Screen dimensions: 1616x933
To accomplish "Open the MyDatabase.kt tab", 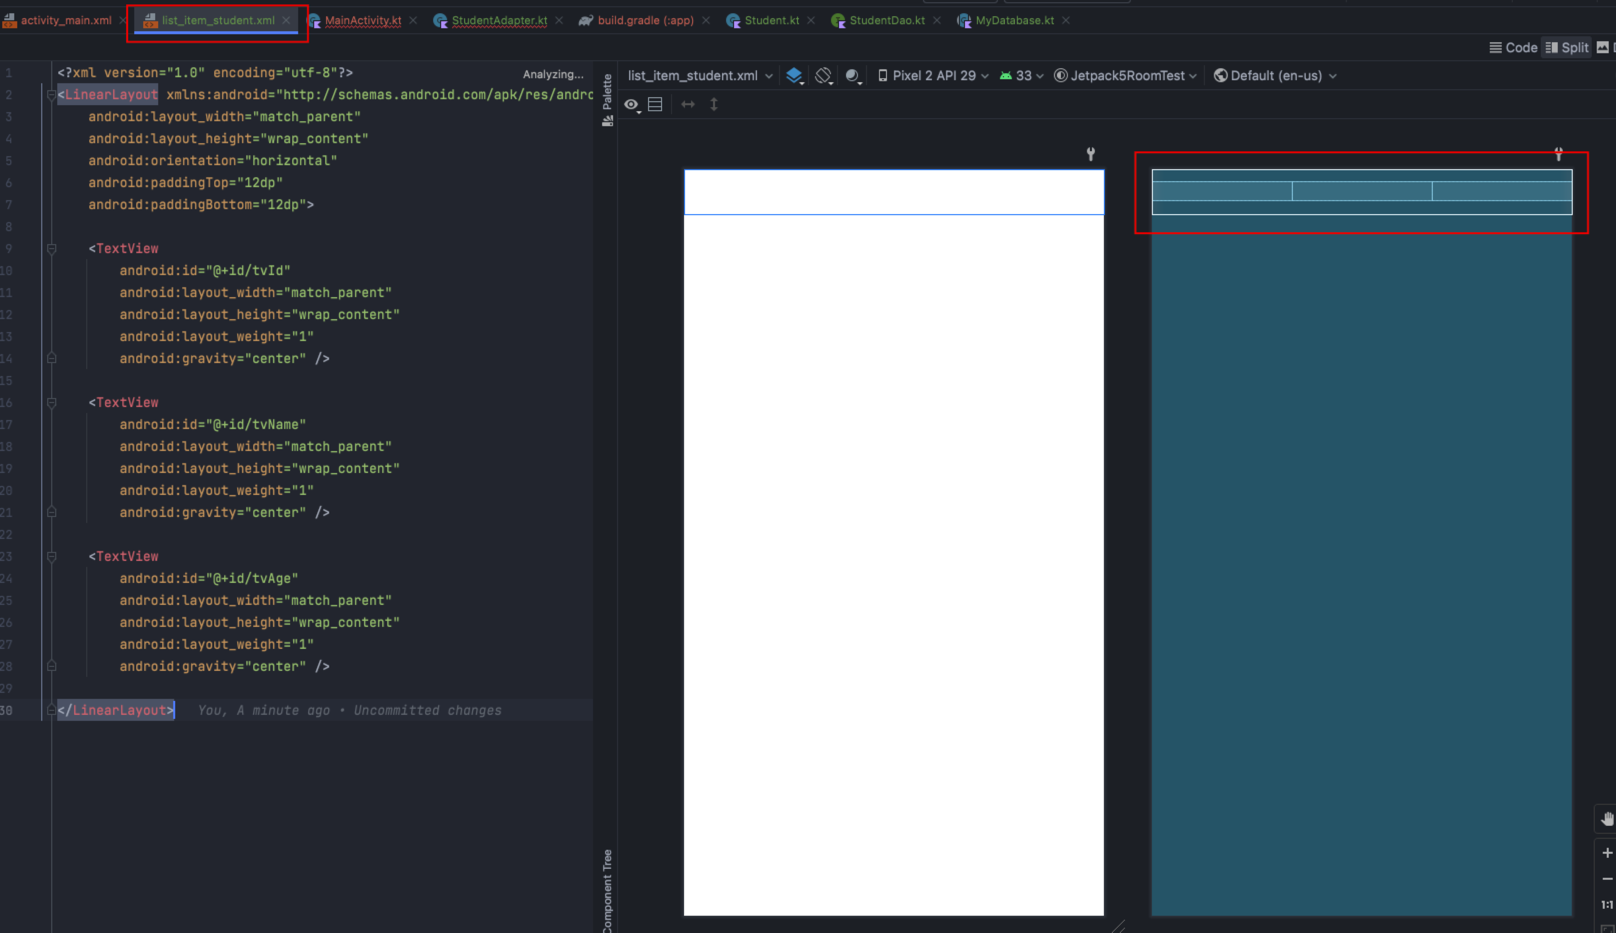I will (x=1013, y=20).
